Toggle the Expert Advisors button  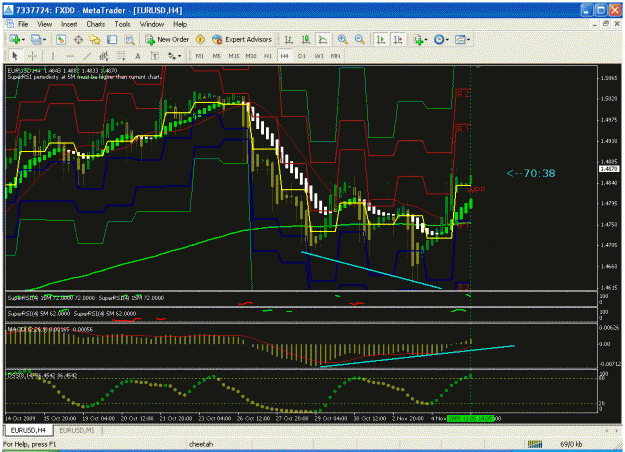pos(242,39)
